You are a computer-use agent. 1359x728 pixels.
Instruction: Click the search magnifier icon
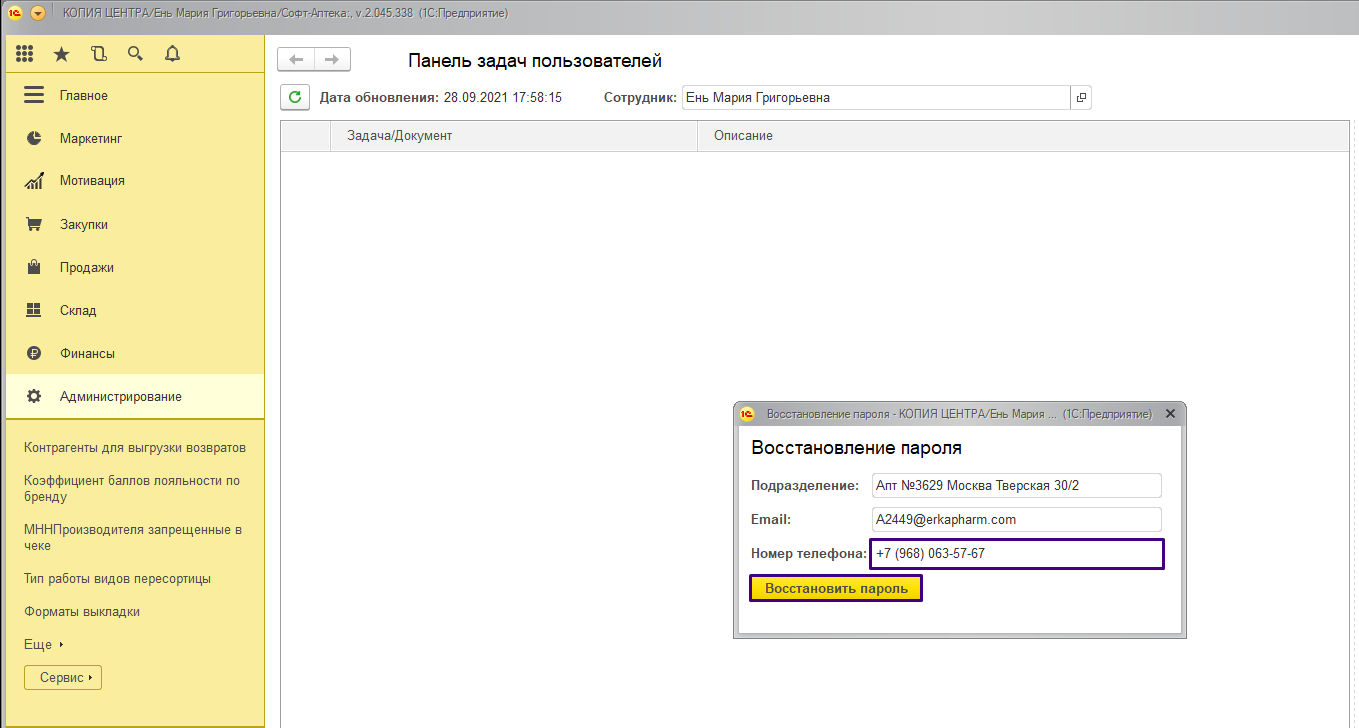pos(135,54)
